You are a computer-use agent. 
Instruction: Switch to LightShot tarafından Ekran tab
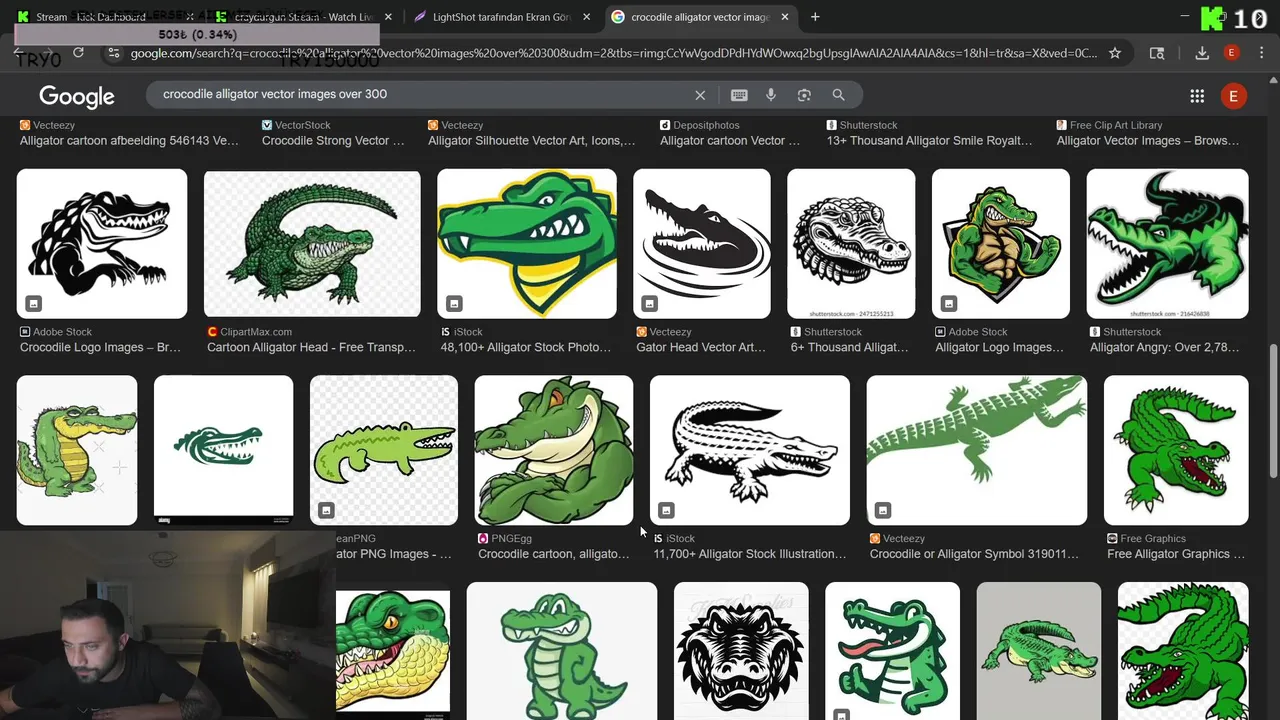click(x=504, y=17)
